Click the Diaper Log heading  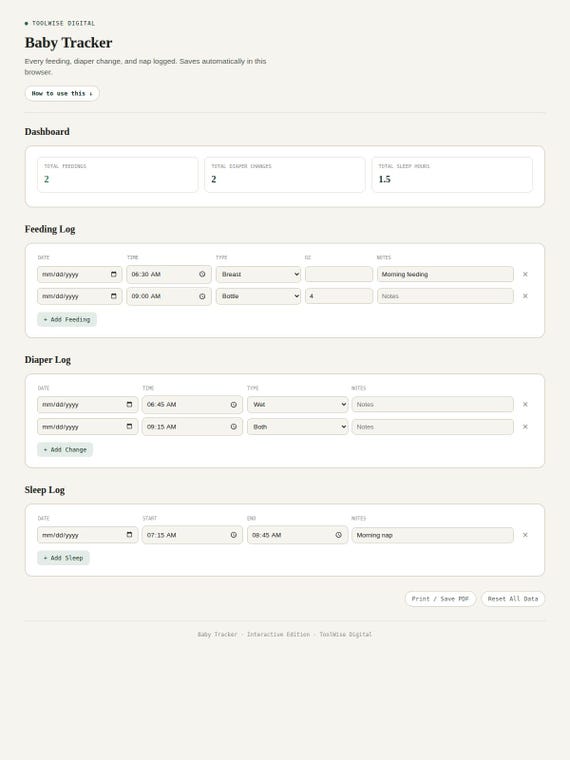[x=48, y=360]
